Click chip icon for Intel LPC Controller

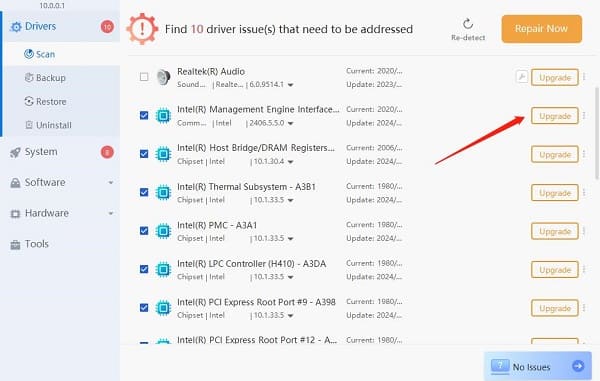tap(163, 269)
